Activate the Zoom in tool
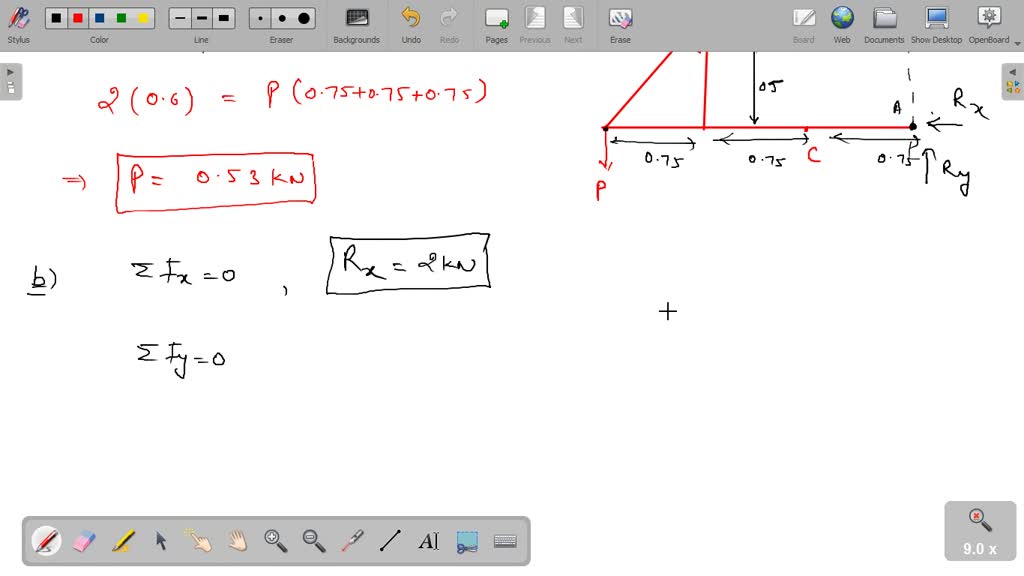The width and height of the screenshot is (1024, 576). click(x=275, y=540)
